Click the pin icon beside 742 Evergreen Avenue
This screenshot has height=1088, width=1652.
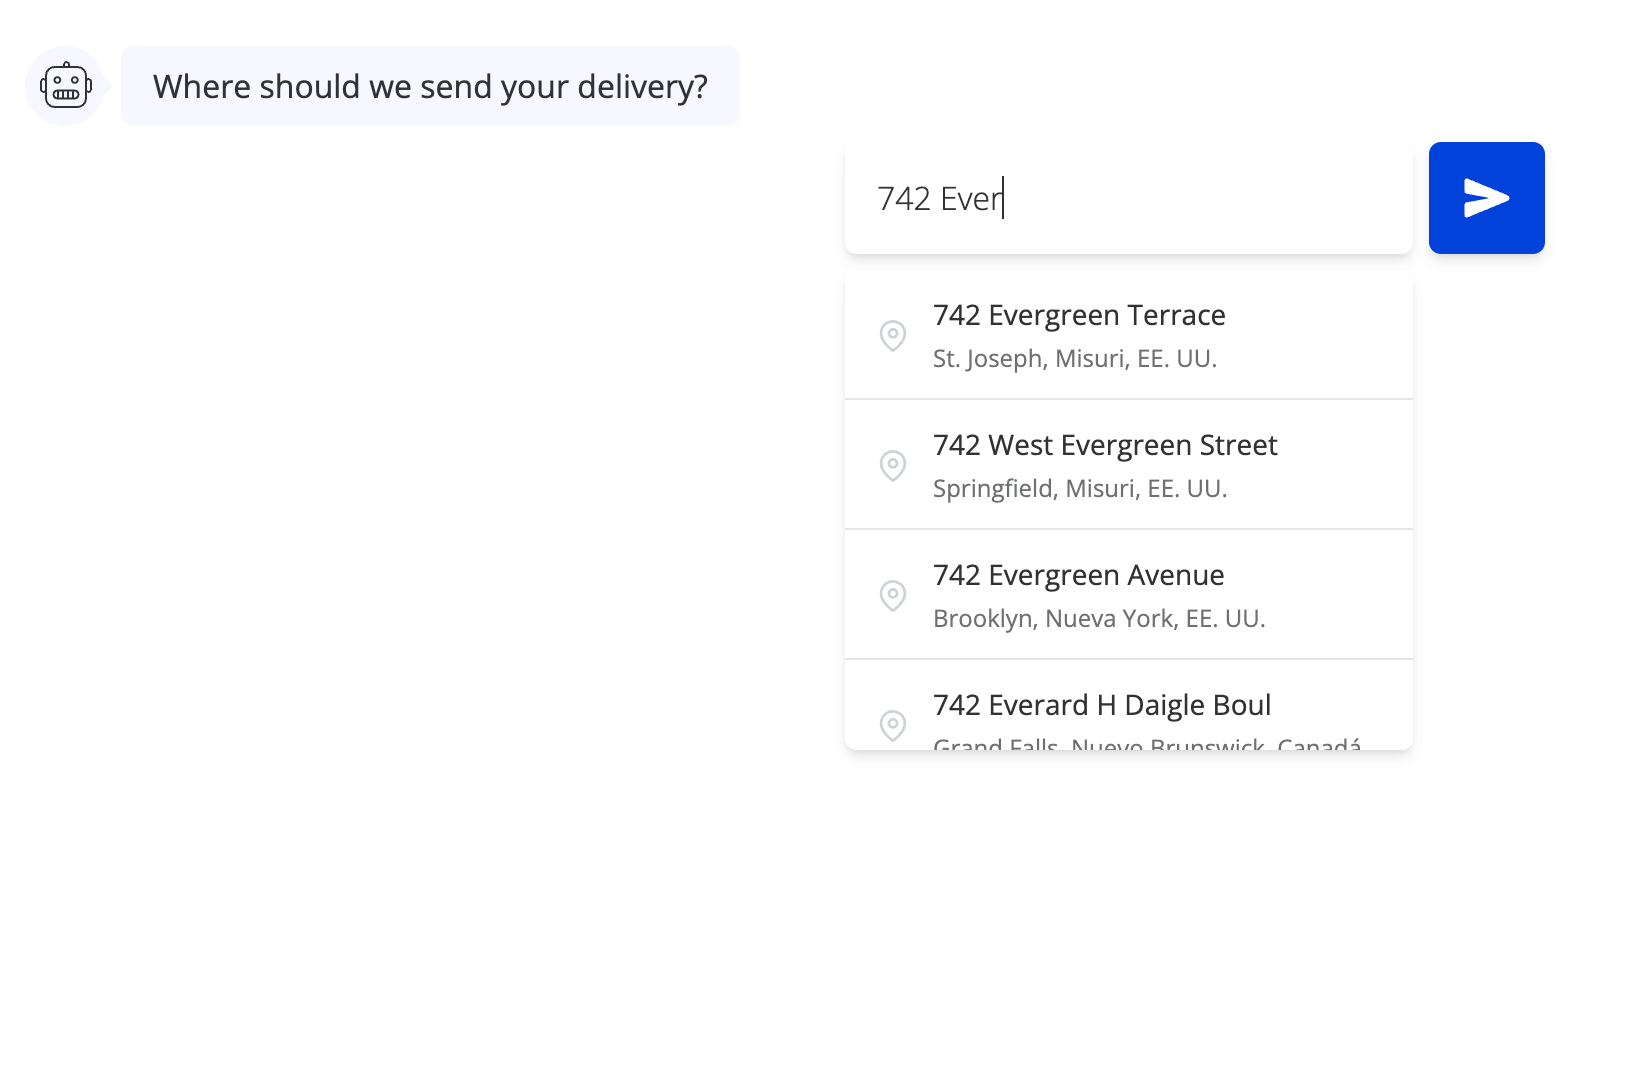tap(893, 595)
